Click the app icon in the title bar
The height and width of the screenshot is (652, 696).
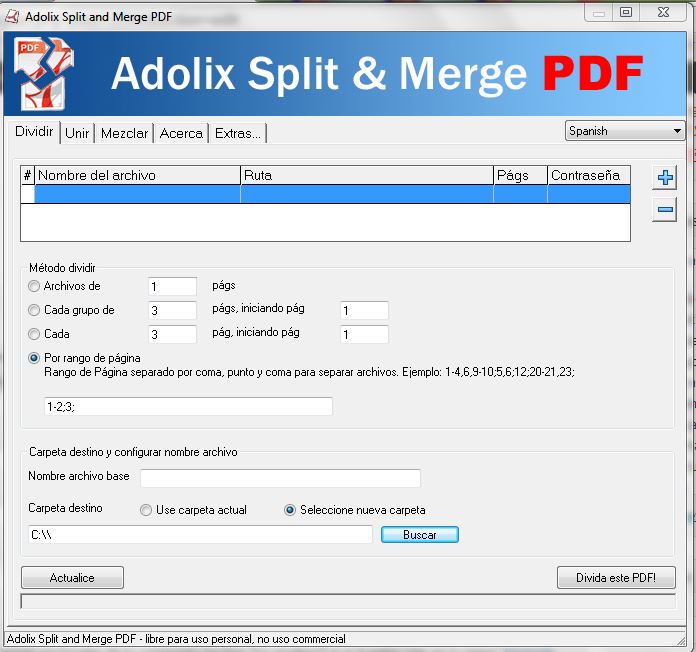(12, 17)
